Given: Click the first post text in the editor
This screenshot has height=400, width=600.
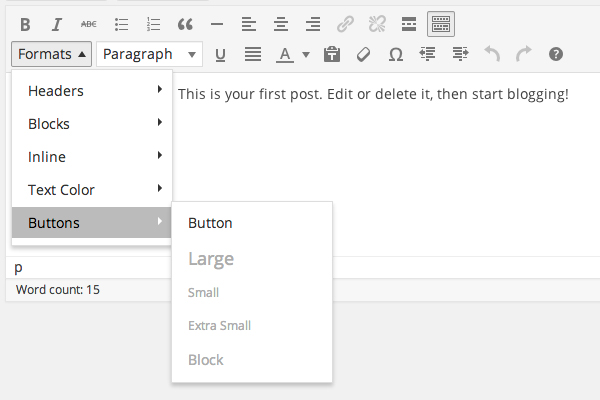Looking at the screenshot, I should (373, 94).
